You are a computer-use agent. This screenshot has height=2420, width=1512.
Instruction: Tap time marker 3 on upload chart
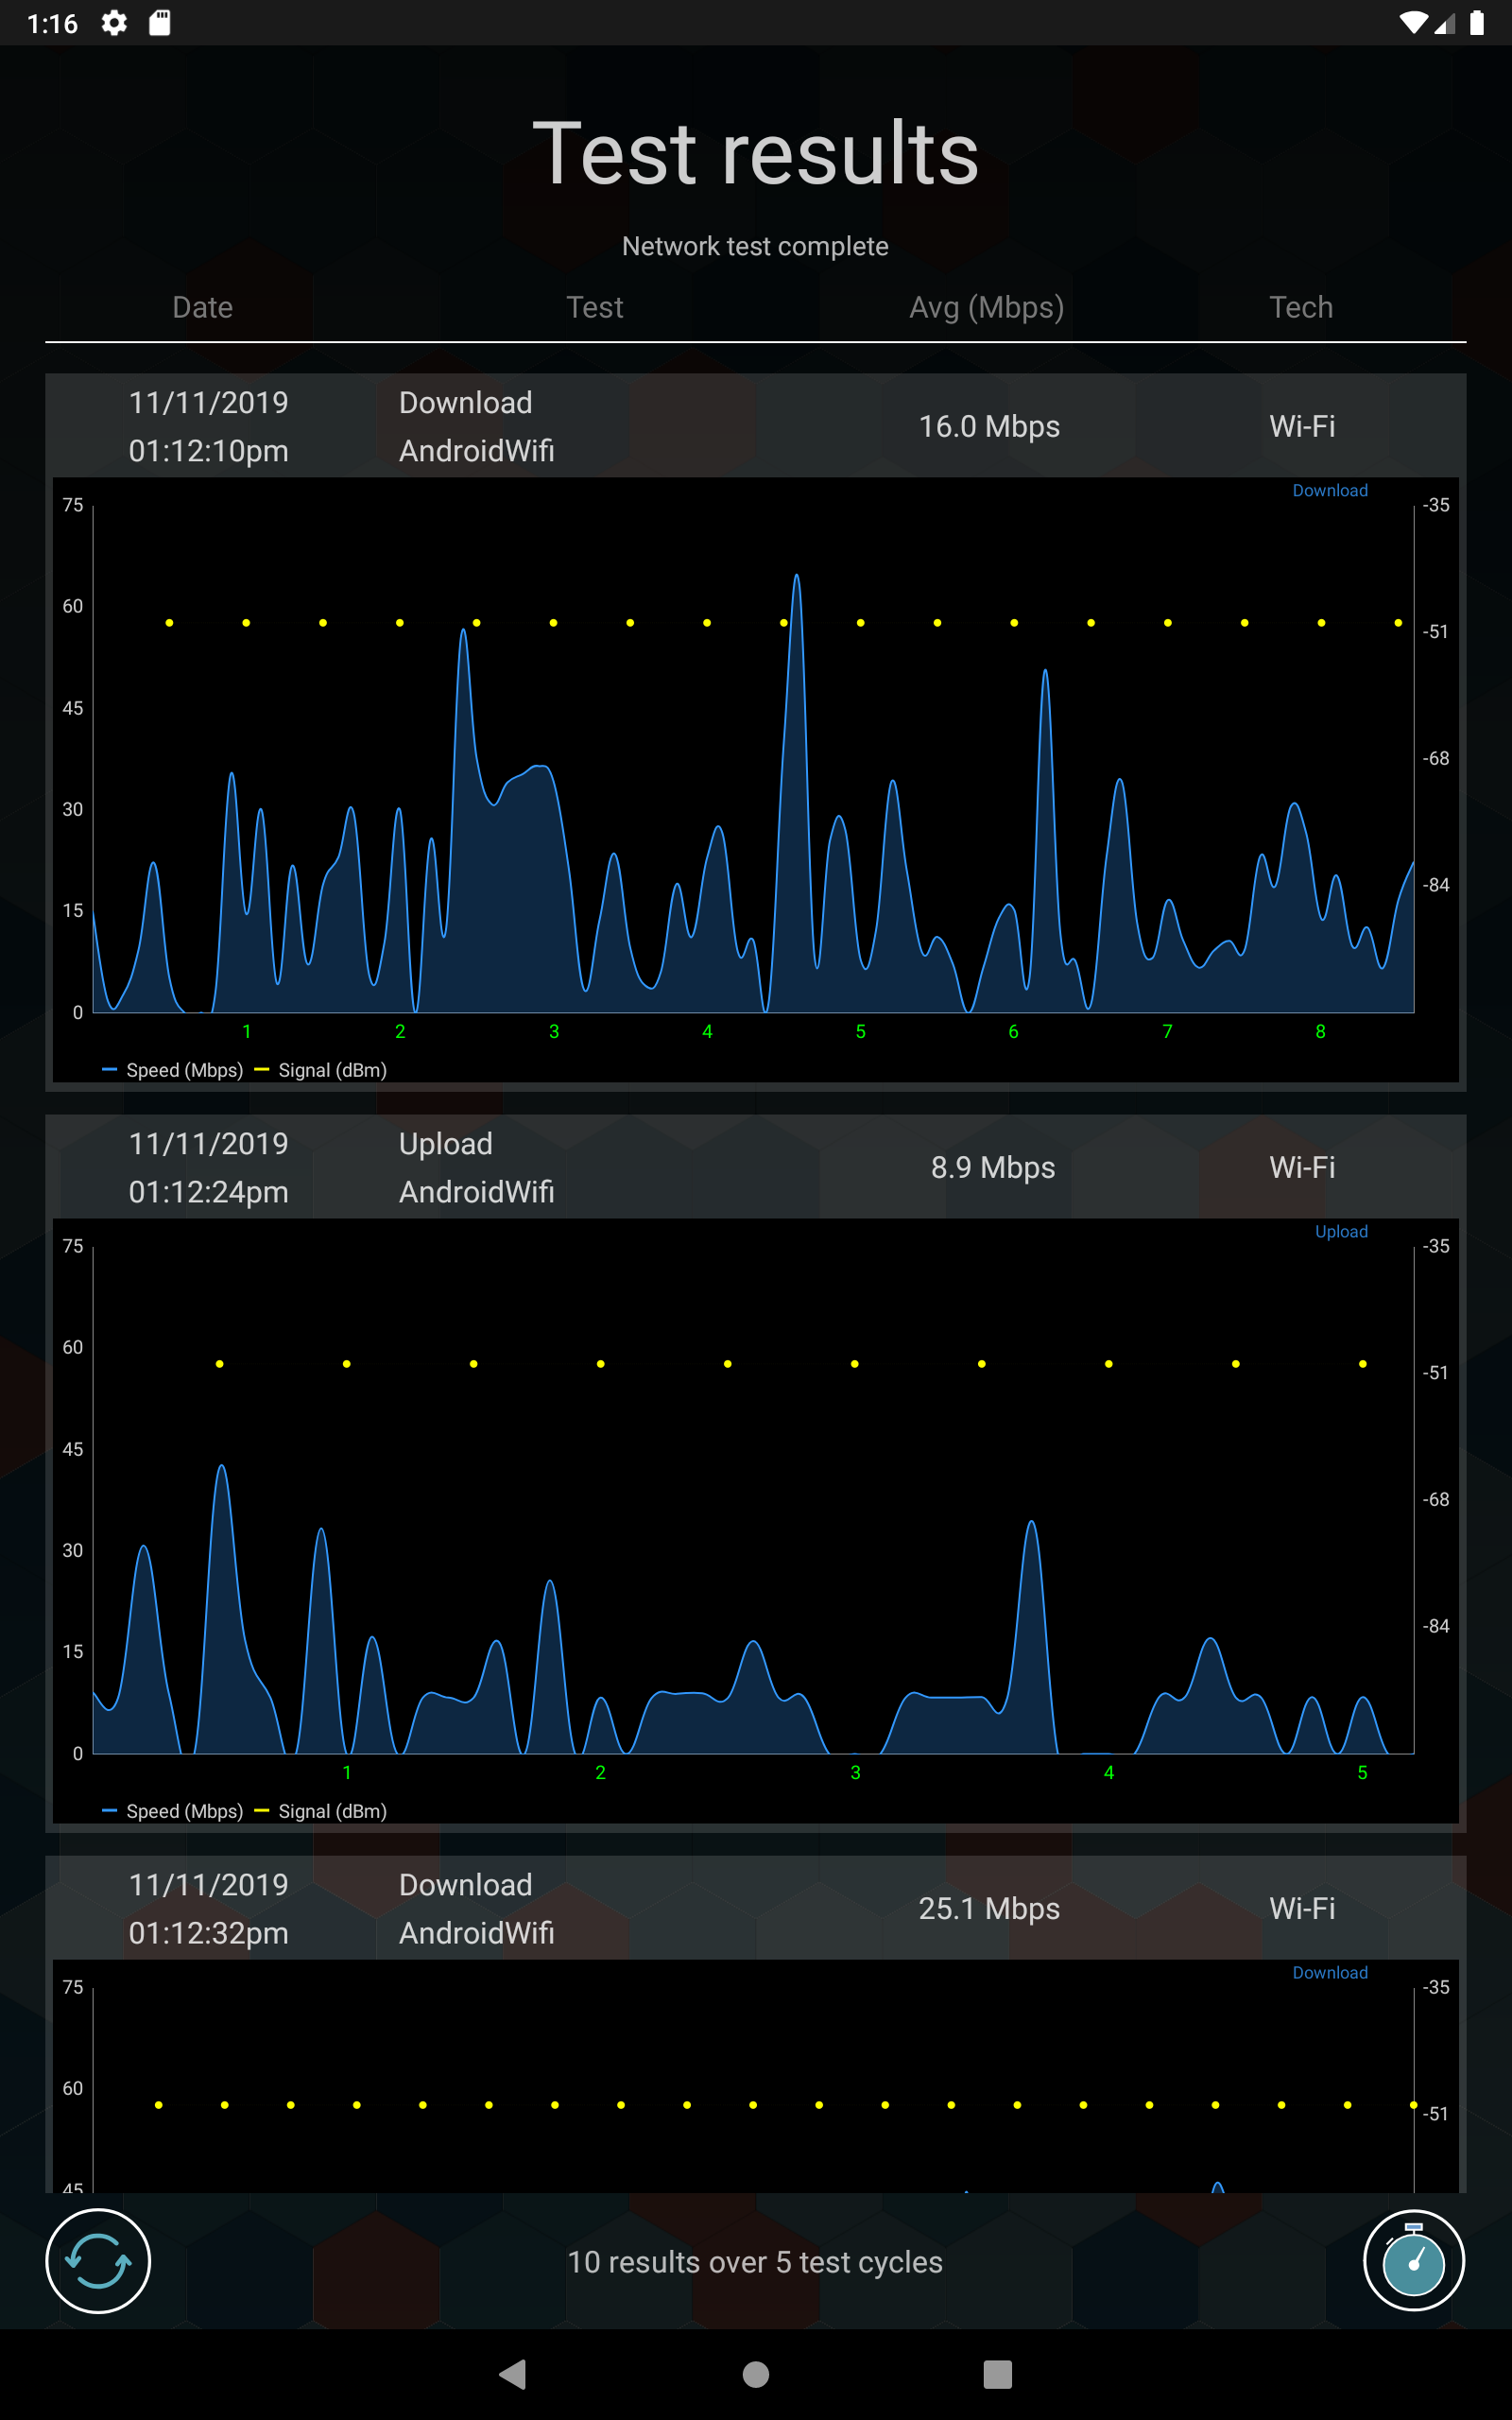pyautogui.click(x=855, y=1772)
